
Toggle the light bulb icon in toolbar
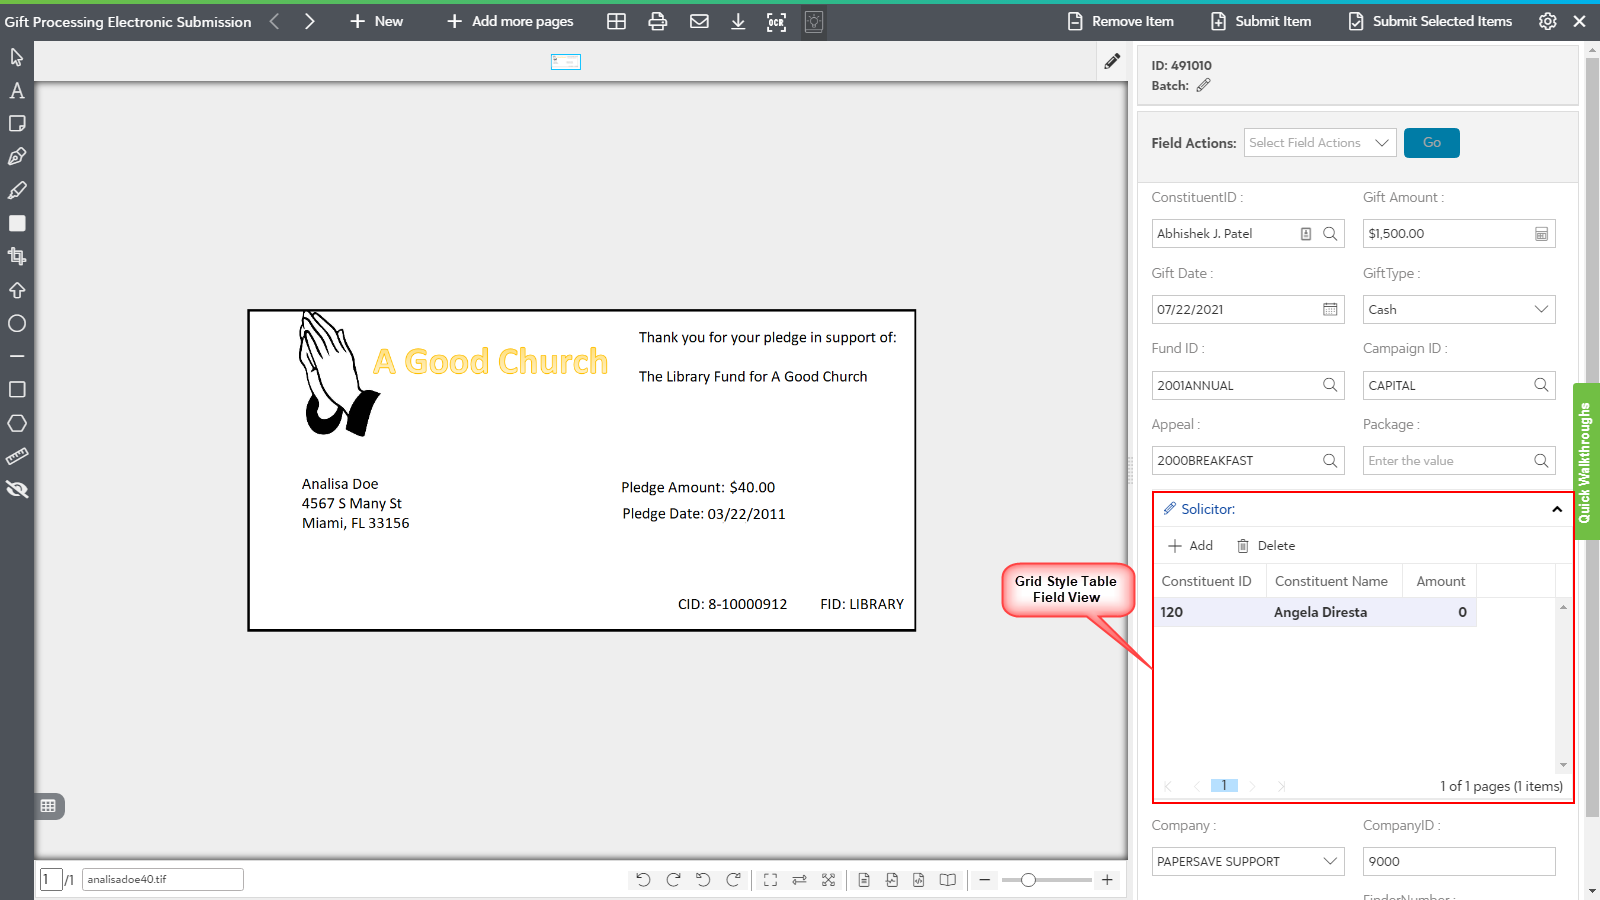click(x=814, y=22)
